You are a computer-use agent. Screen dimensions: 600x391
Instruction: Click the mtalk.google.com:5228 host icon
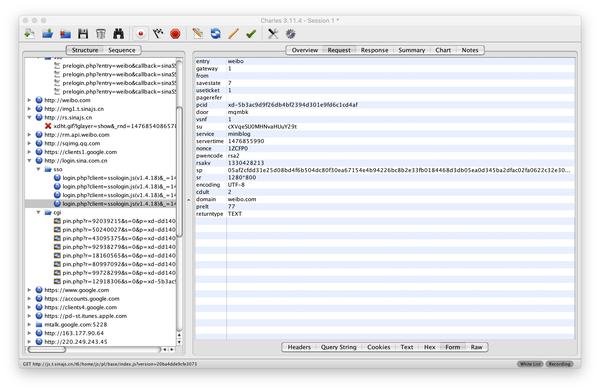coord(39,324)
